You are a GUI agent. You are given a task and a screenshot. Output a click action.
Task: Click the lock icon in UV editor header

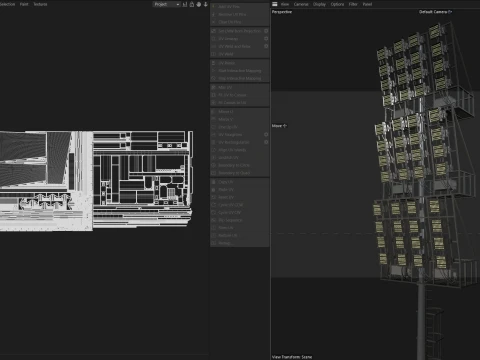192,4
